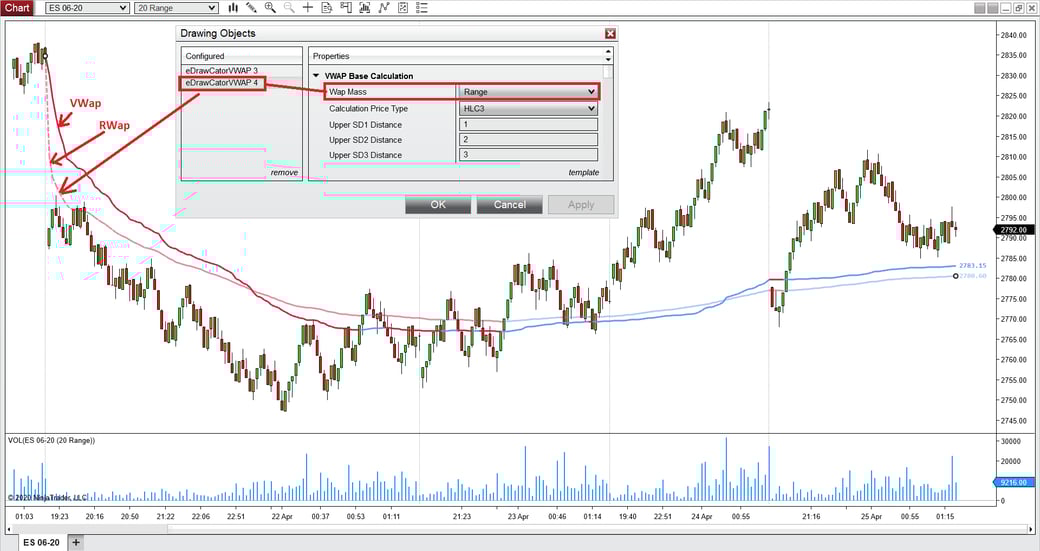Open the instrument dropdown ES 06-20

click(x=87, y=8)
